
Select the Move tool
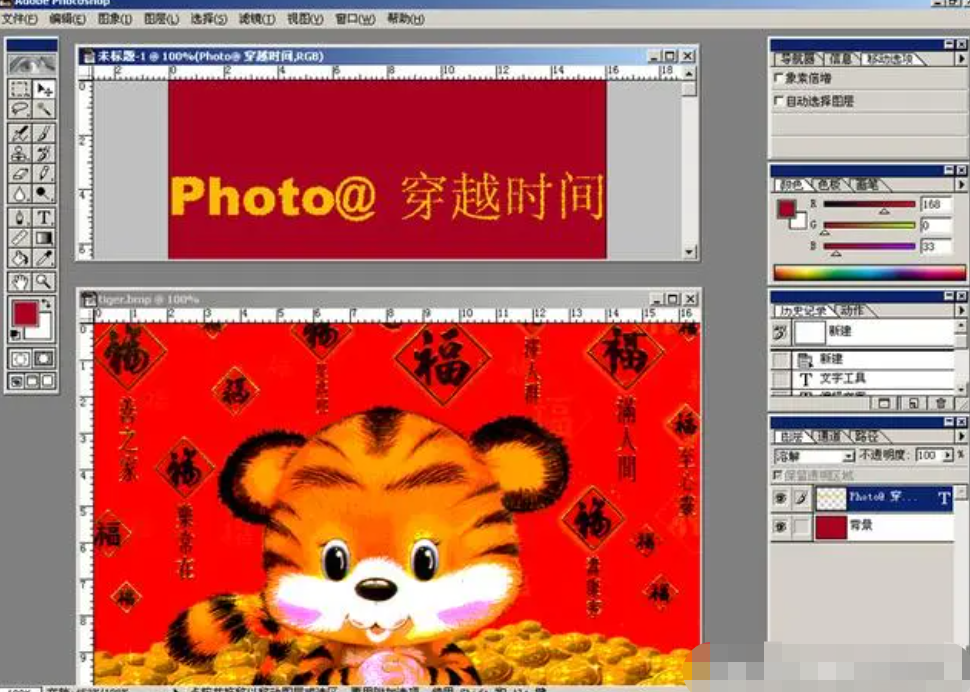point(45,89)
